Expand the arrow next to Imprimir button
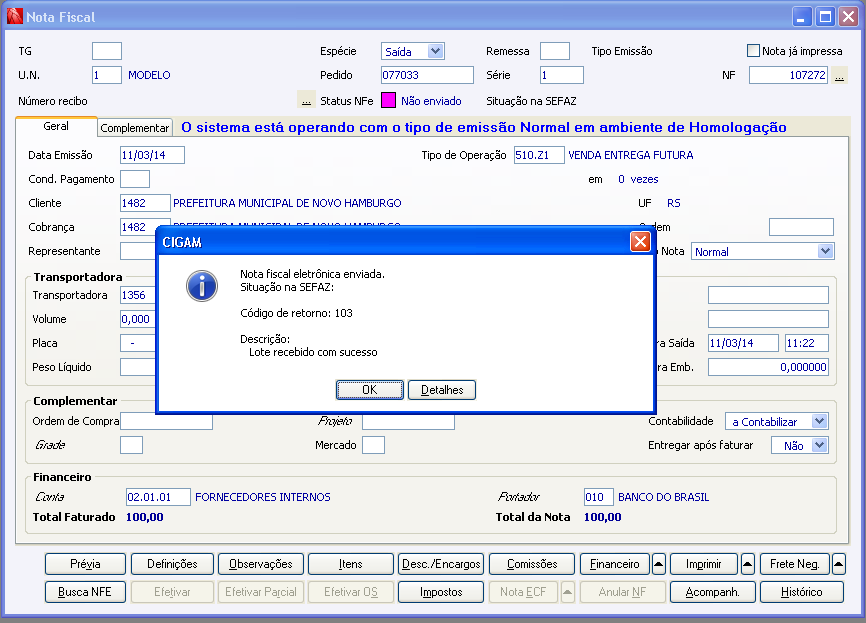The image size is (866, 623). pyautogui.click(x=747, y=564)
